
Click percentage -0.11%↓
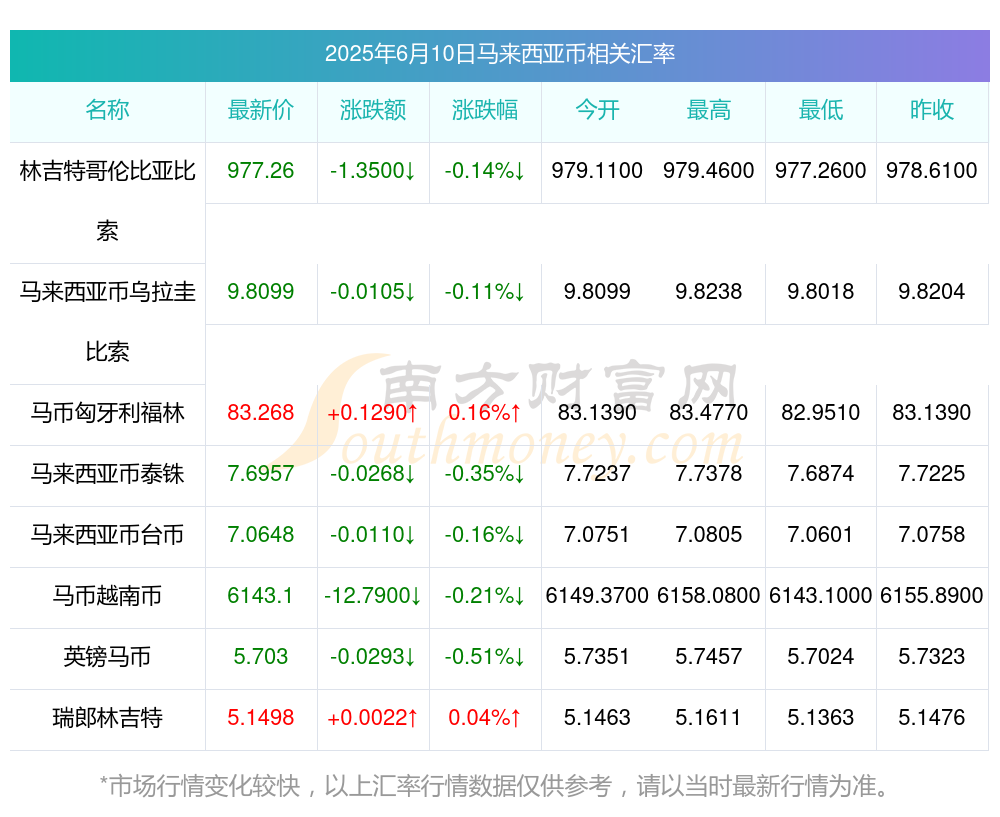click(x=485, y=292)
